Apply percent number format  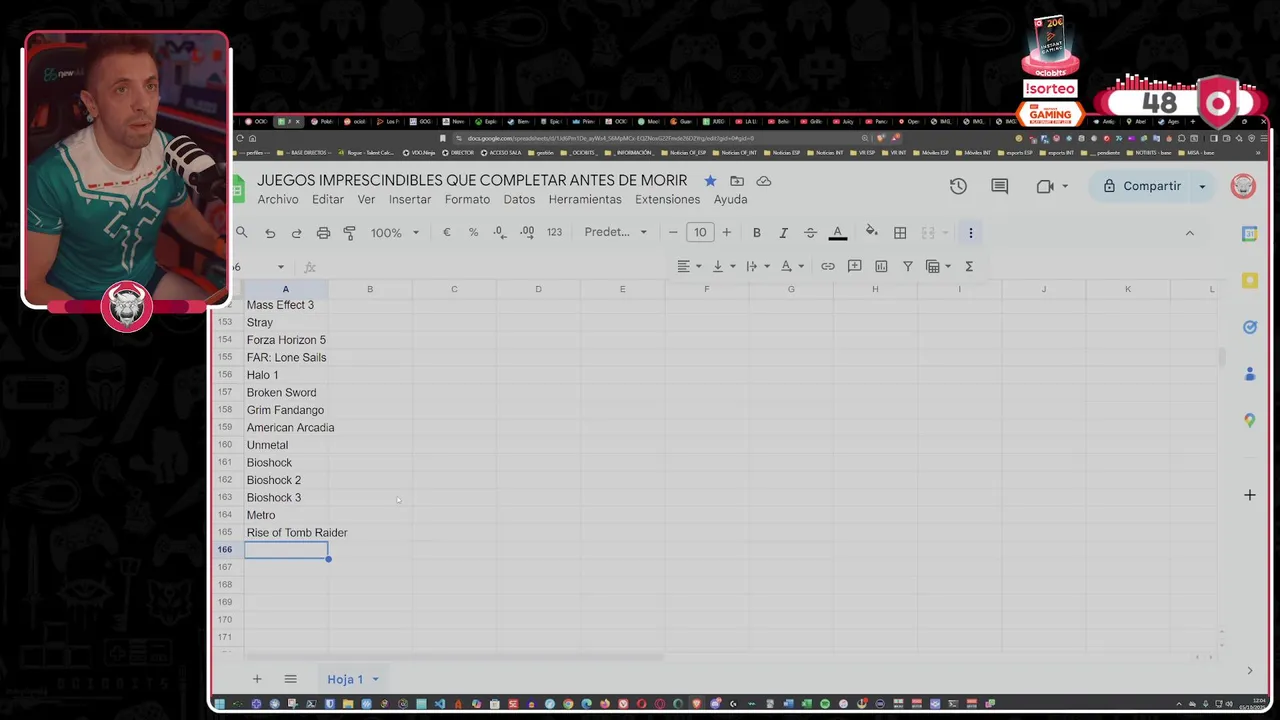(x=473, y=232)
